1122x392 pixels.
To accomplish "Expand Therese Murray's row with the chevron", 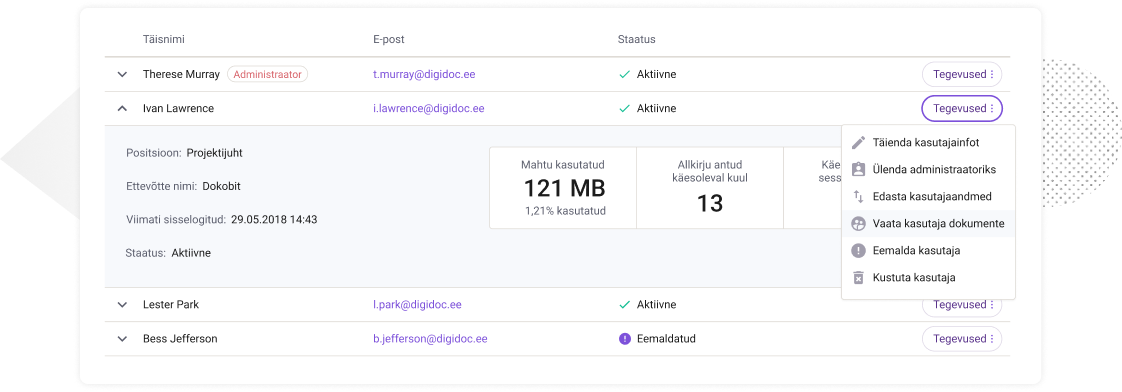I will pyautogui.click(x=122, y=74).
